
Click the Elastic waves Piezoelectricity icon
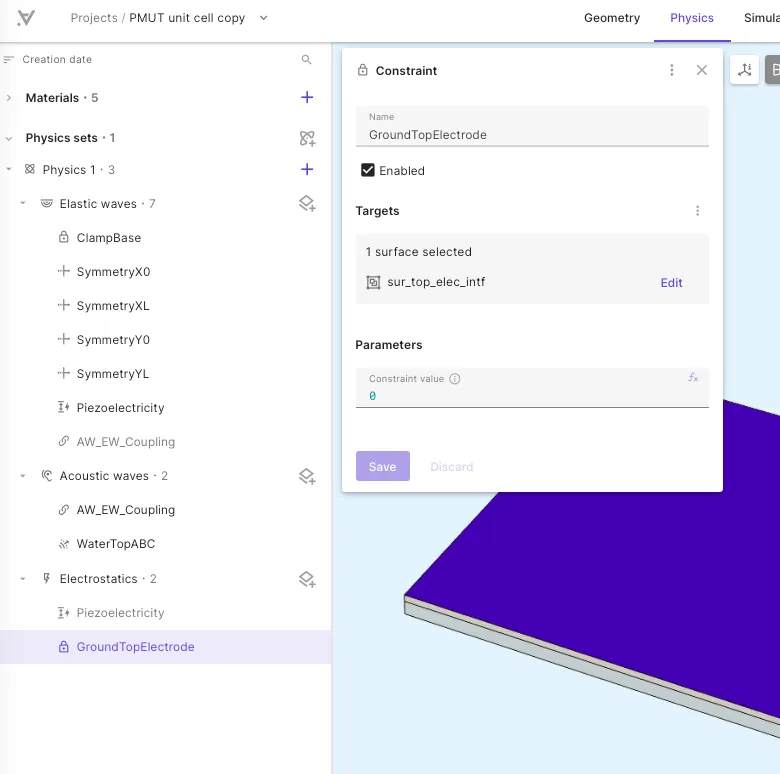(64, 407)
